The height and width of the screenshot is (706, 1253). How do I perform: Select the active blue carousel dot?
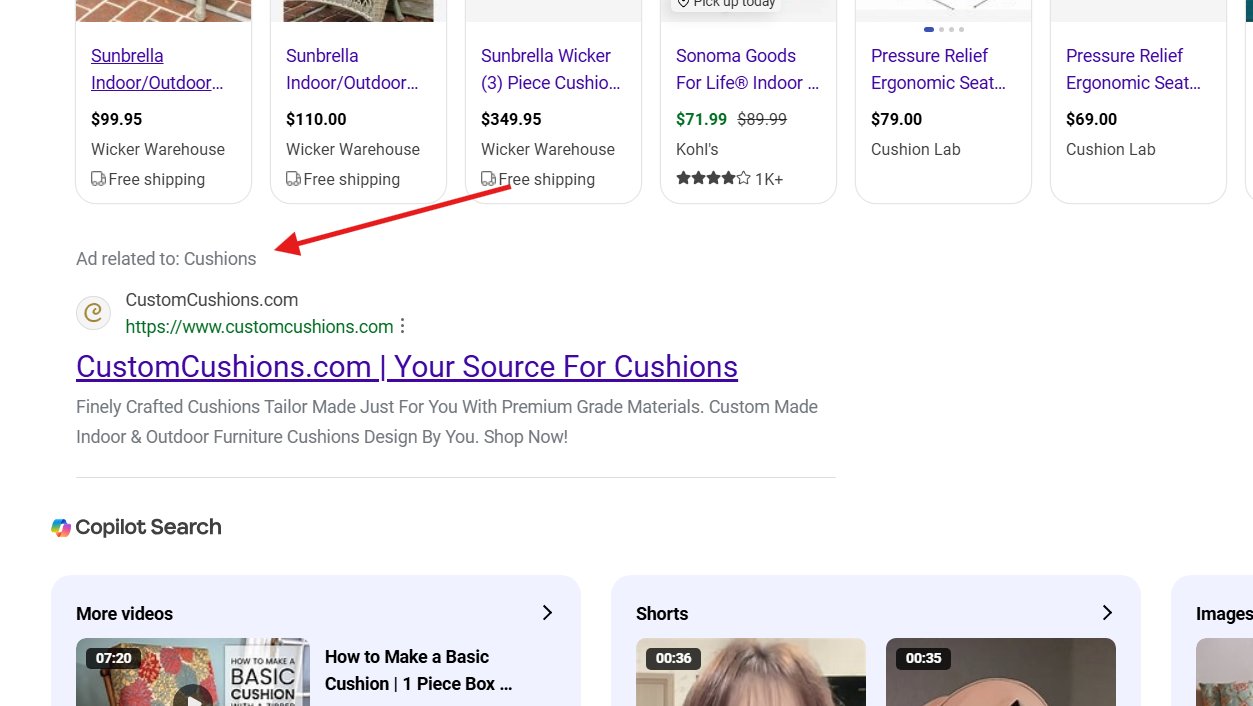point(929,29)
